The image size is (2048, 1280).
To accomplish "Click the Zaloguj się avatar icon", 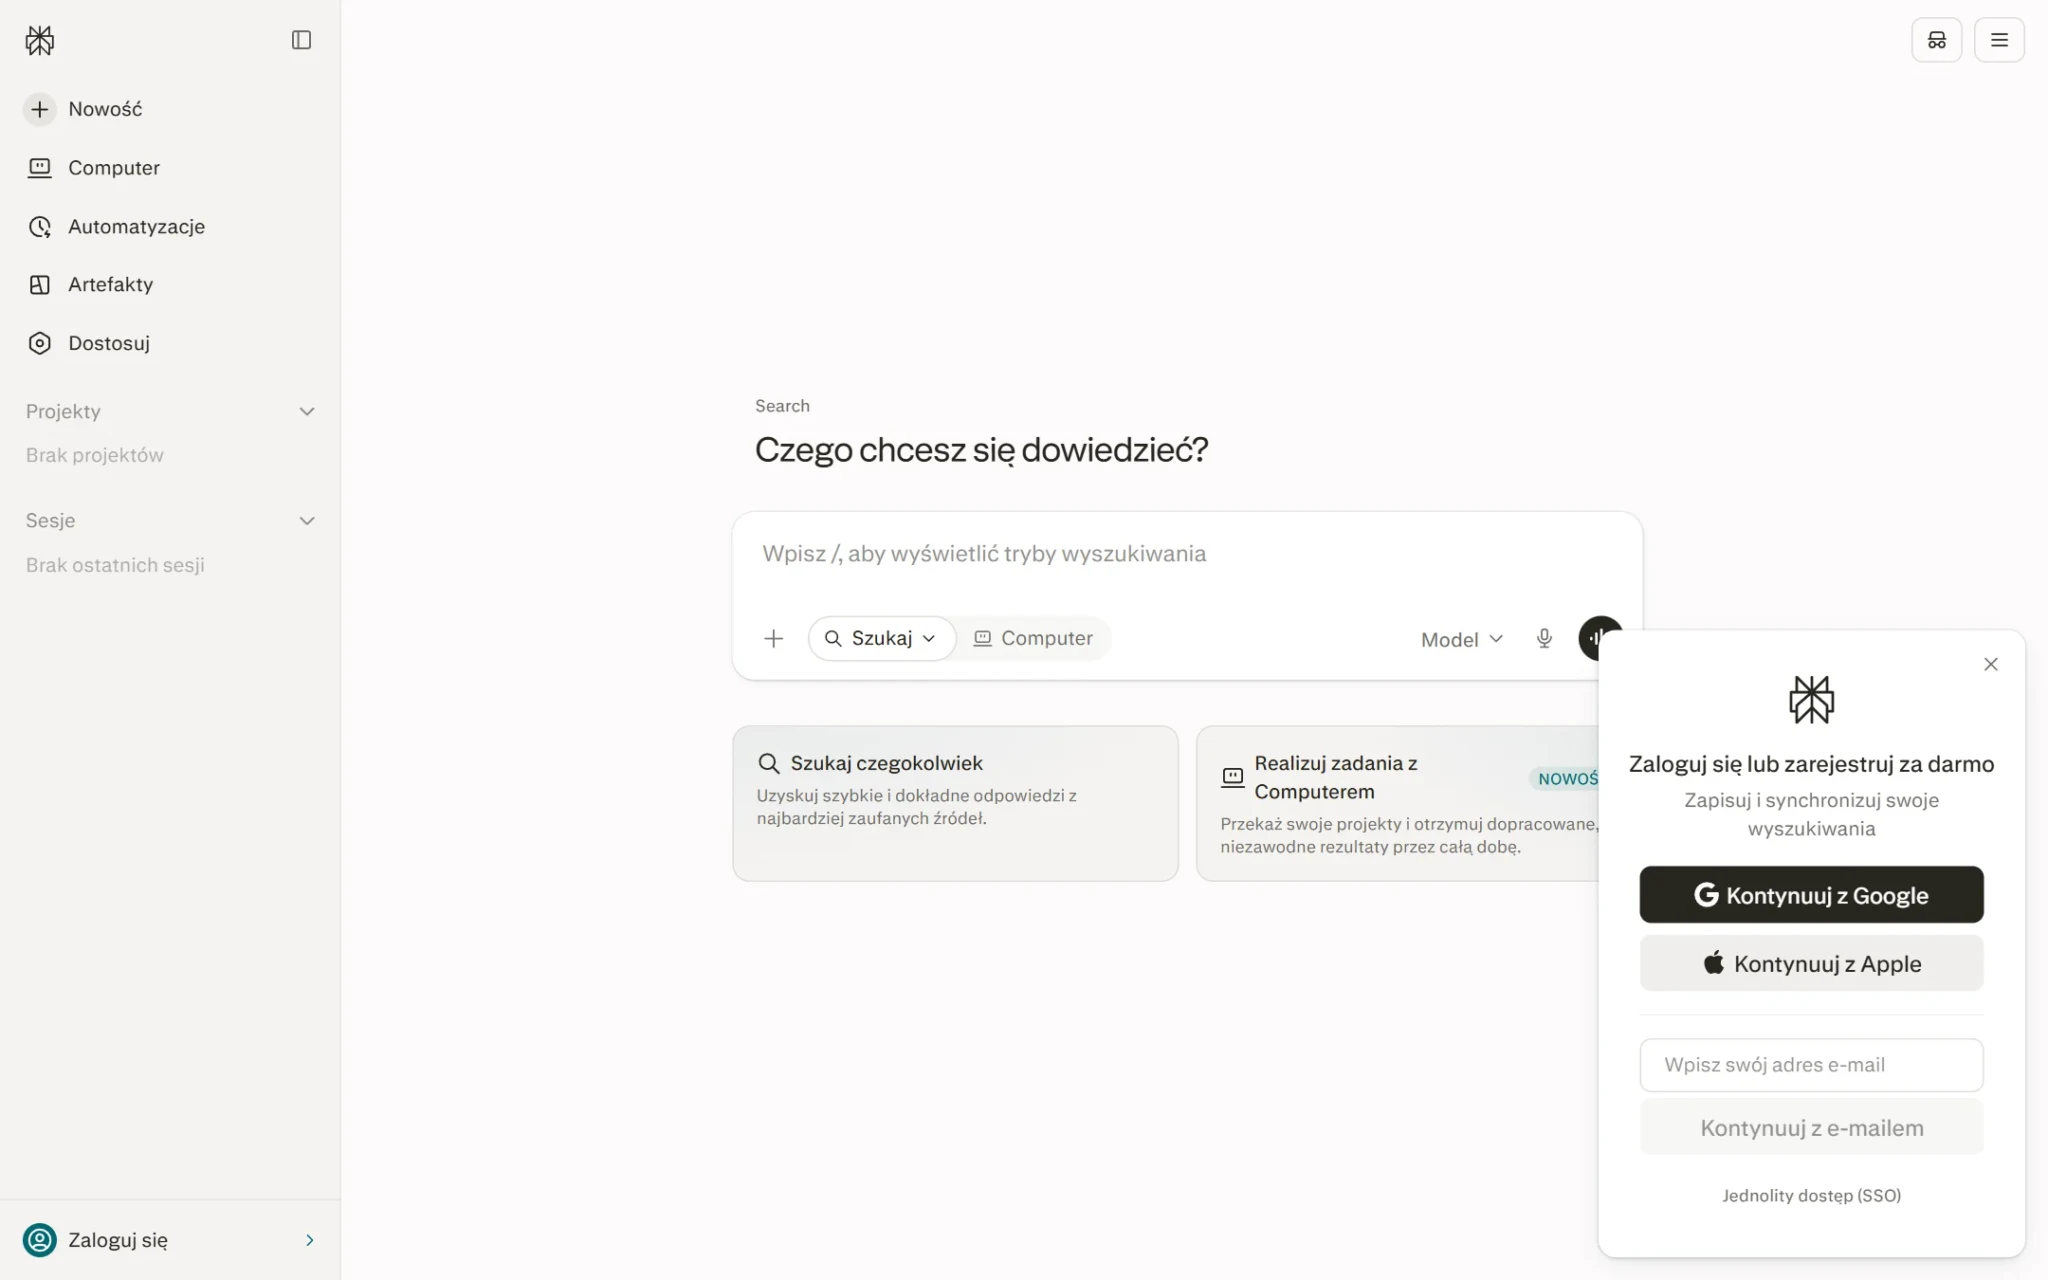I will click(40, 1240).
